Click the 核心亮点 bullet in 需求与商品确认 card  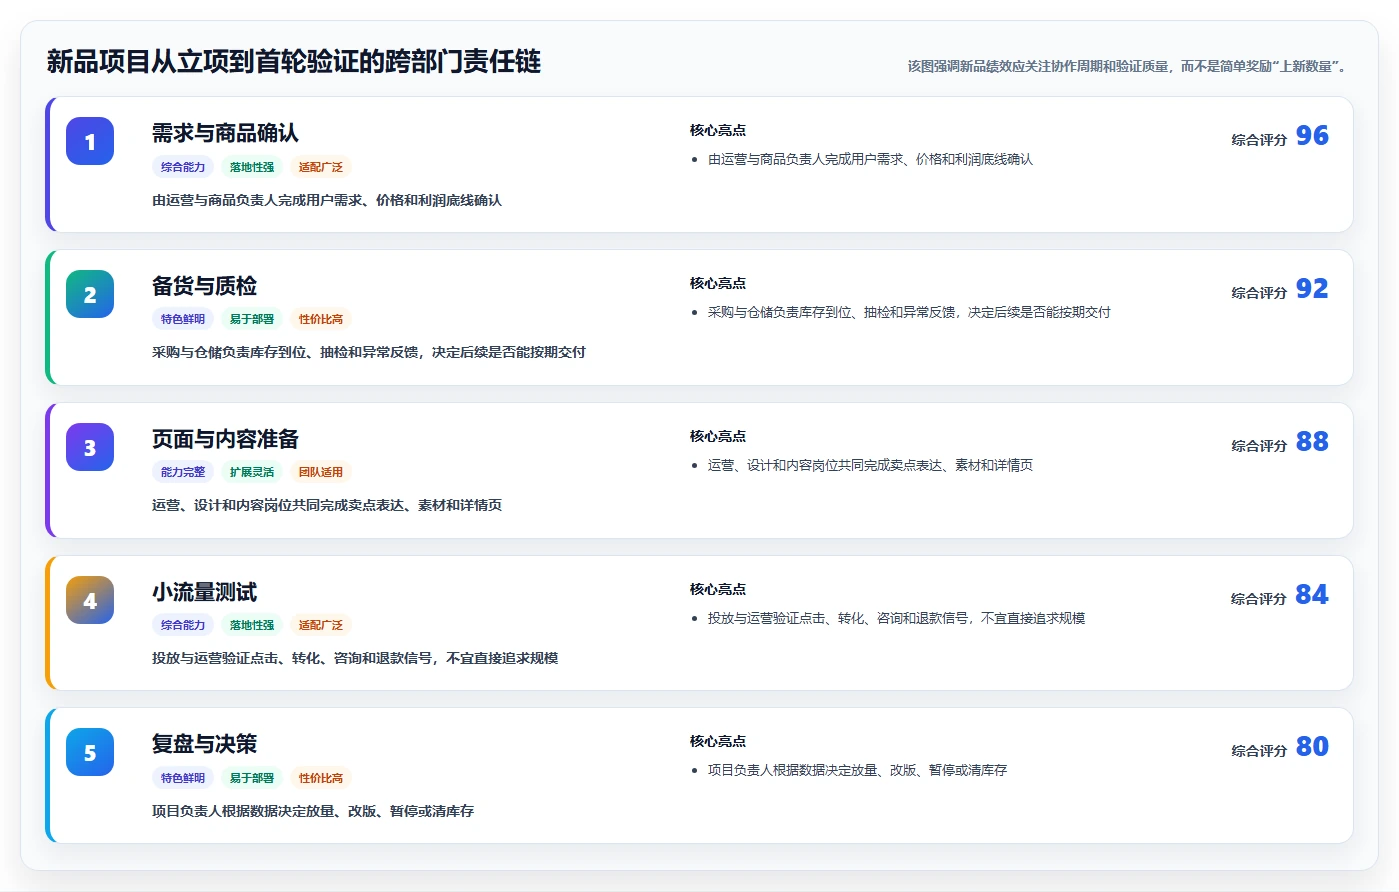(x=870, y=159)
